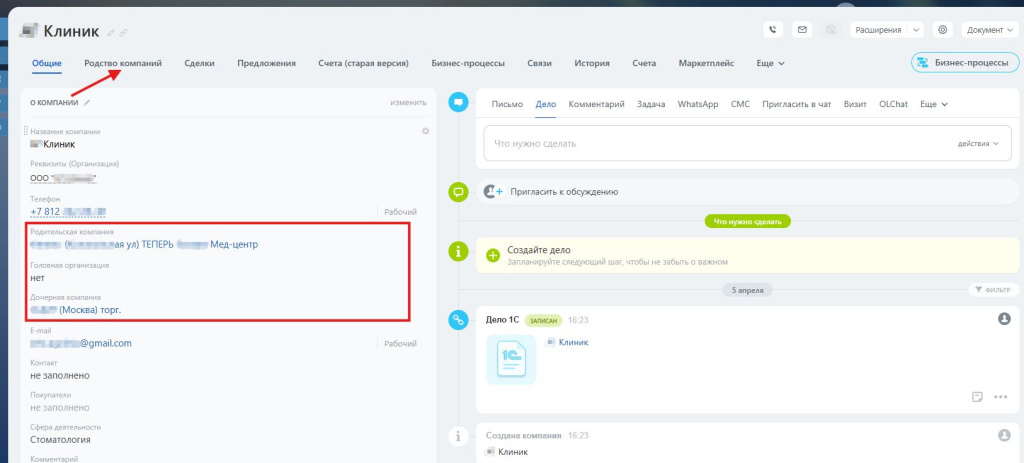1024x463 pixels.
Task: Click Сфера деятельности value Стоматология
Action: [60, 439]
